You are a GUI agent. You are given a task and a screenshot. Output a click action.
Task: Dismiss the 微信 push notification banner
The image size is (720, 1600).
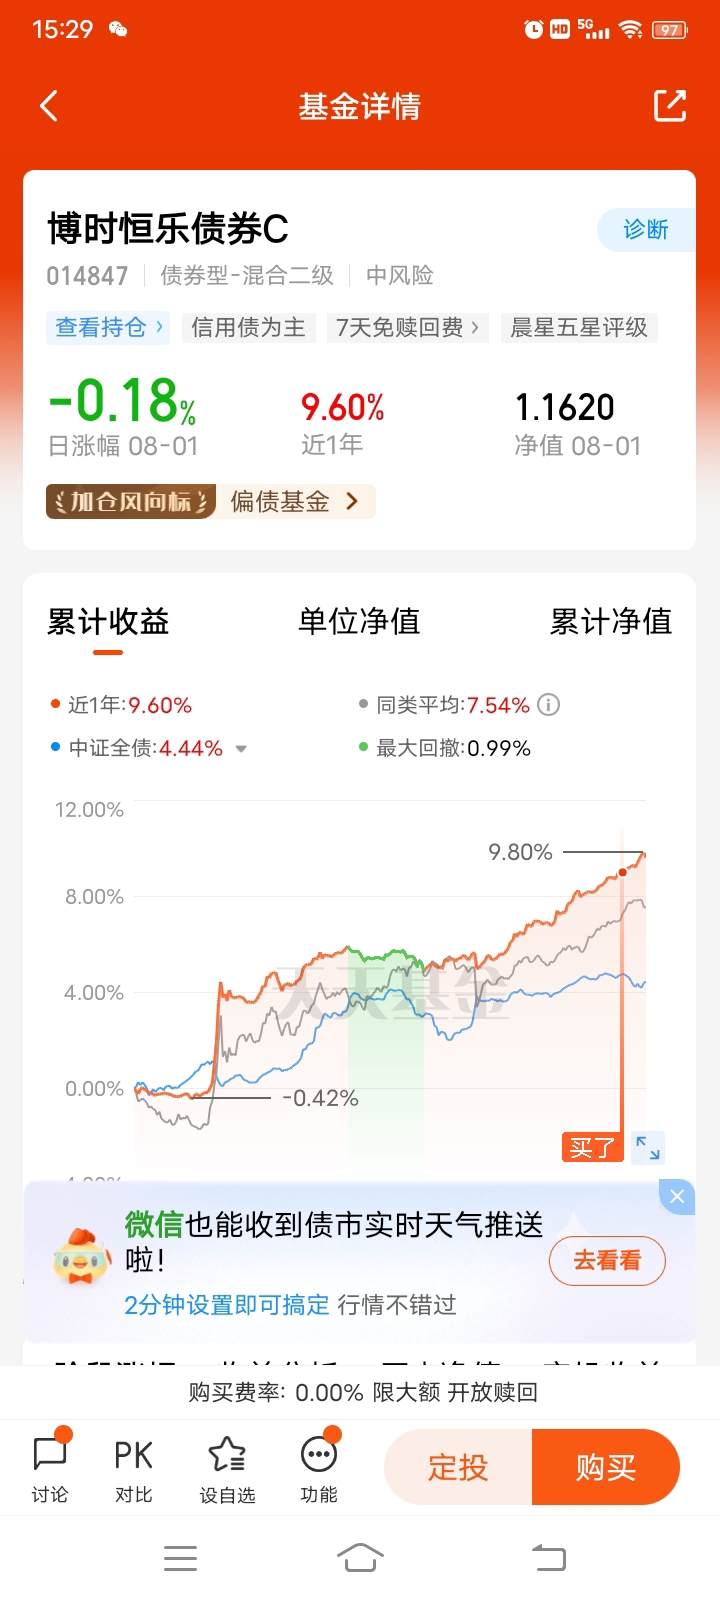point(677,1196)
